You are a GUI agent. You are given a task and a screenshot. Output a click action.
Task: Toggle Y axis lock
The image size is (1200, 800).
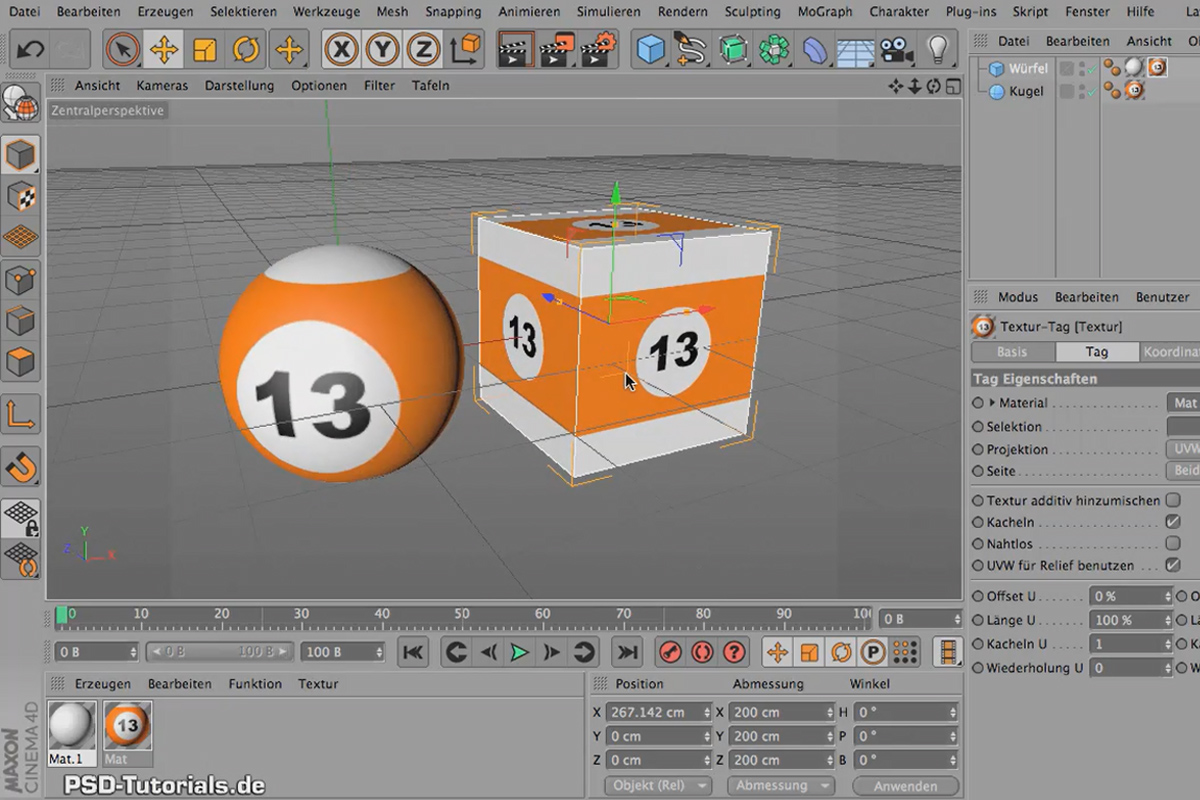point(383,49)
